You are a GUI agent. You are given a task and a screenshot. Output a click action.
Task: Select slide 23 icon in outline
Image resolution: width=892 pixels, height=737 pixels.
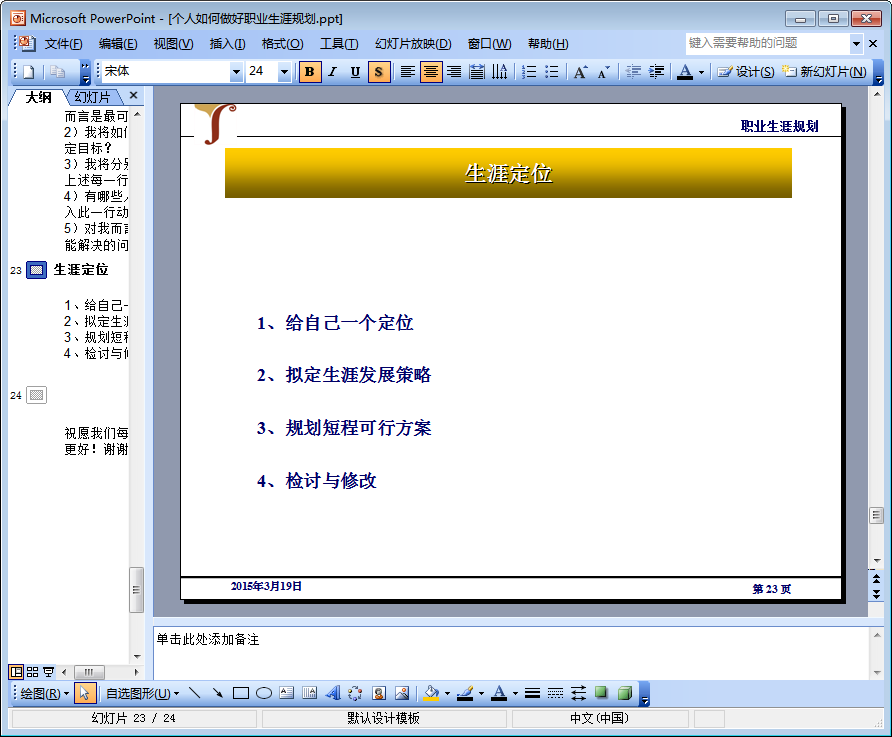(x=36, y=270)
